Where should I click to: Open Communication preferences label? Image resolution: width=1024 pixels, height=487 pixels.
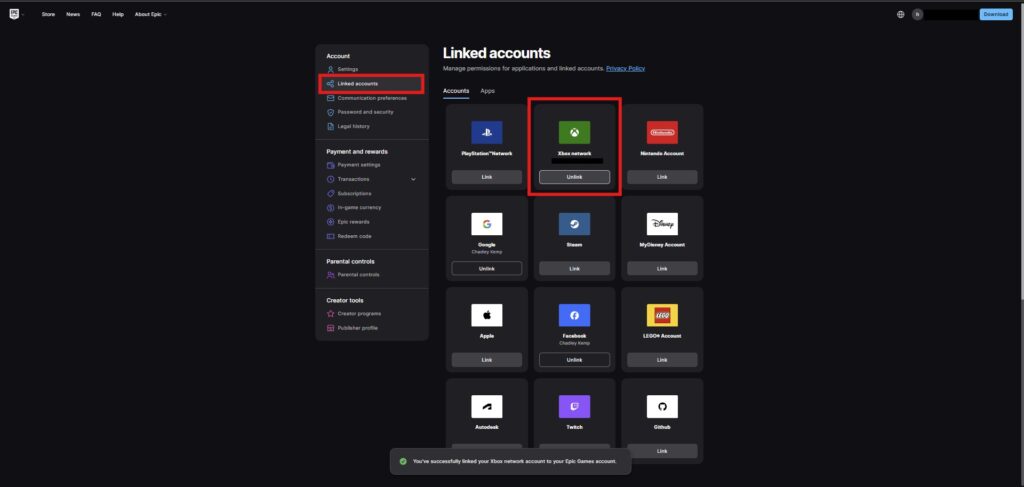click(372, 98)
